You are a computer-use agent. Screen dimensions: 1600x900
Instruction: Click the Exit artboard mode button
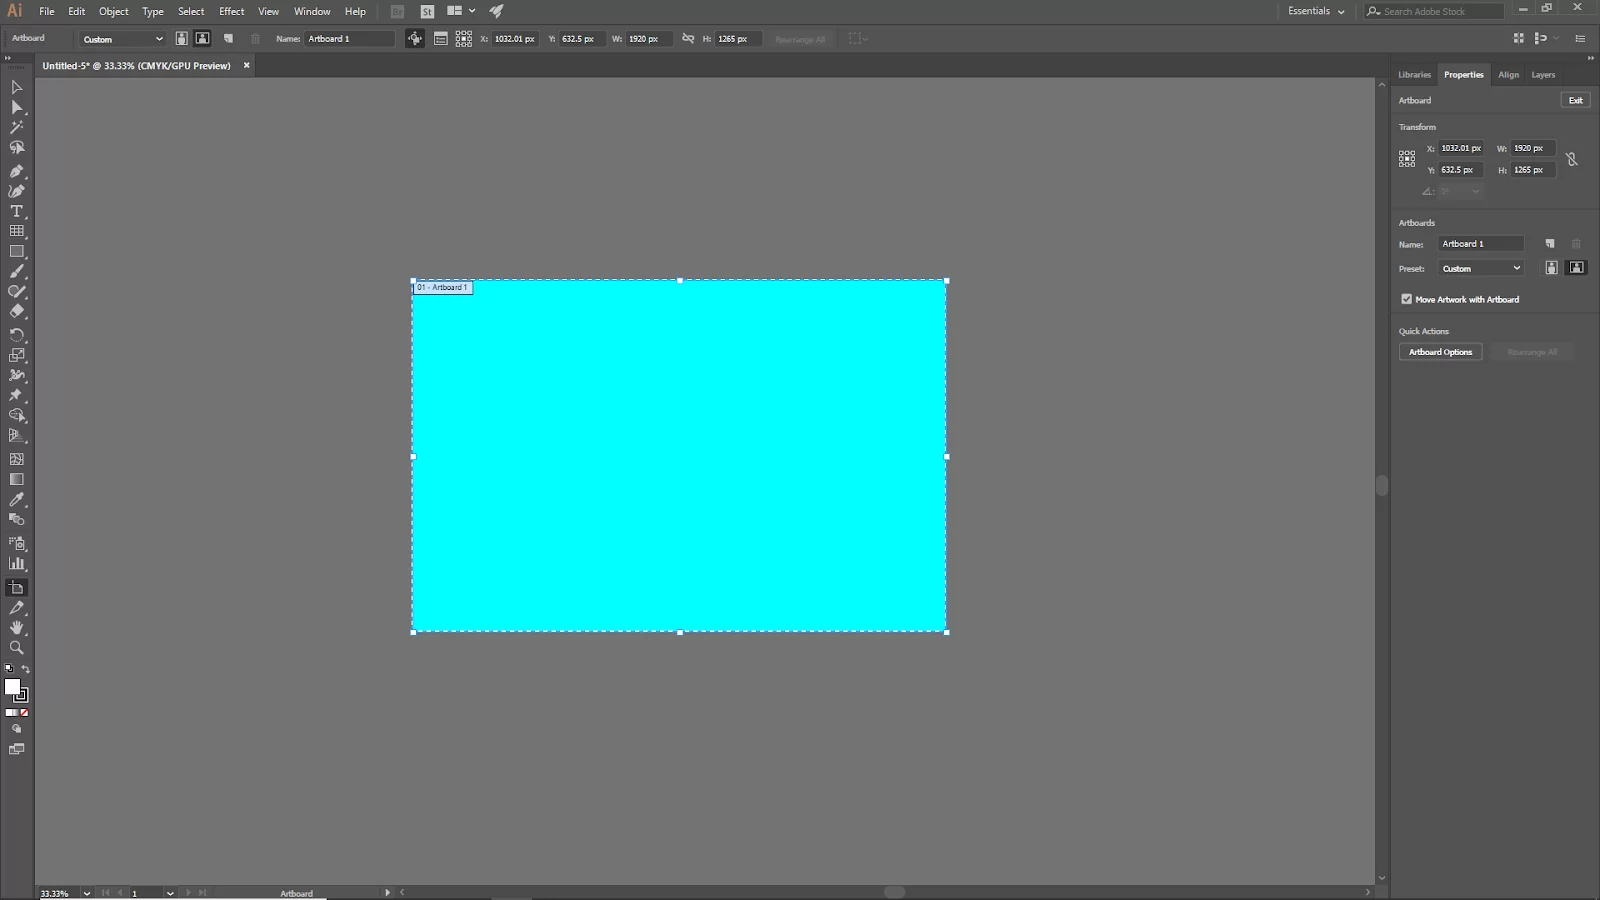(1575, 100)
